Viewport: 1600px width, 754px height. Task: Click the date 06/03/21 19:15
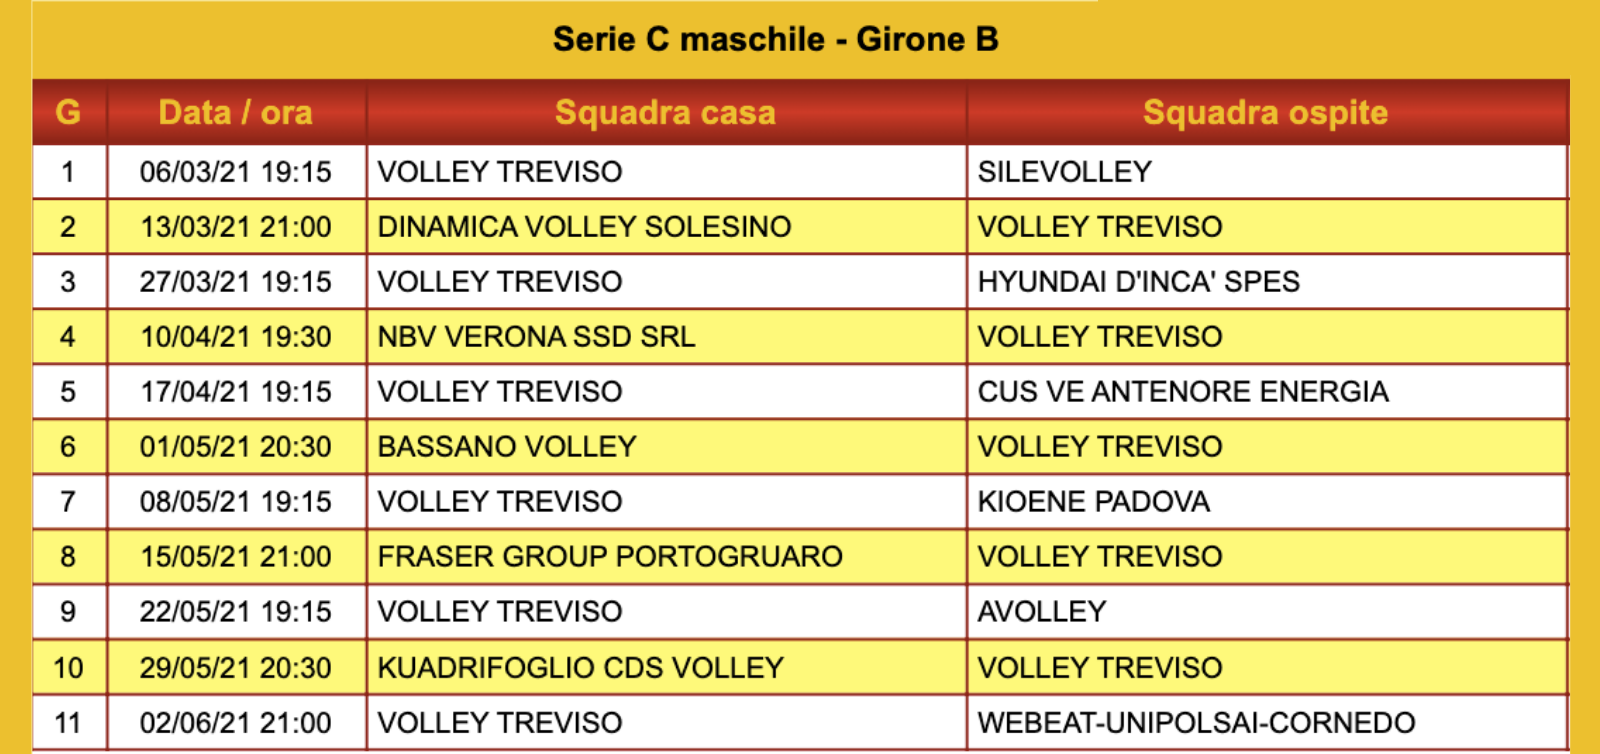(x=236, y=172)
